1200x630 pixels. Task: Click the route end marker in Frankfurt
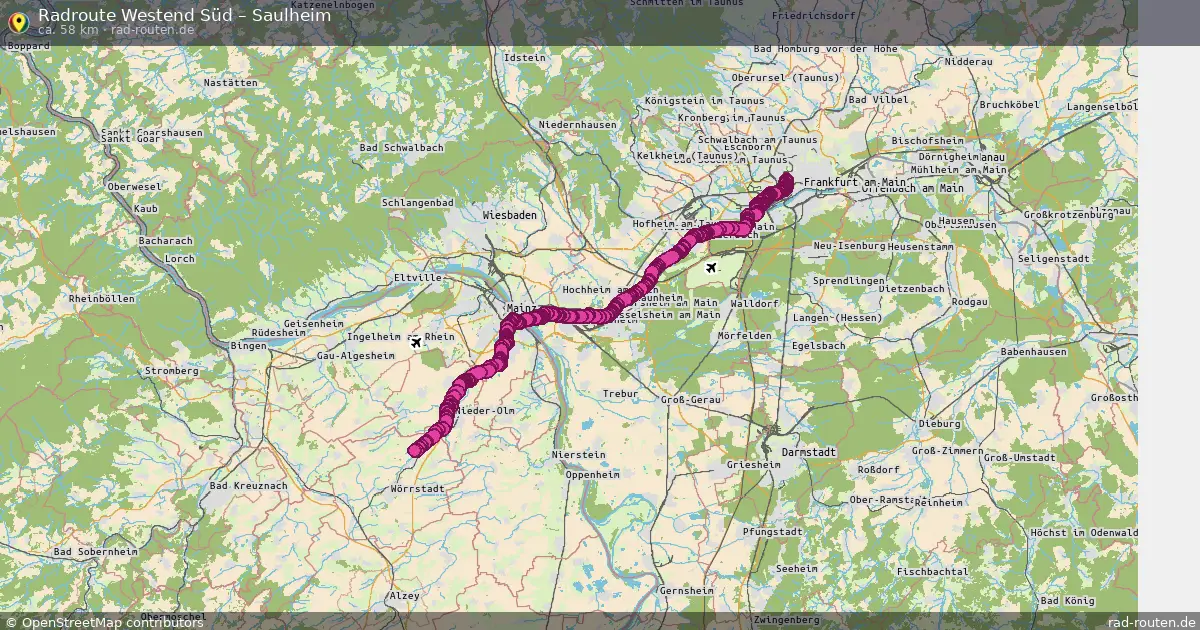pyautogui.click(x=786, y=179)
